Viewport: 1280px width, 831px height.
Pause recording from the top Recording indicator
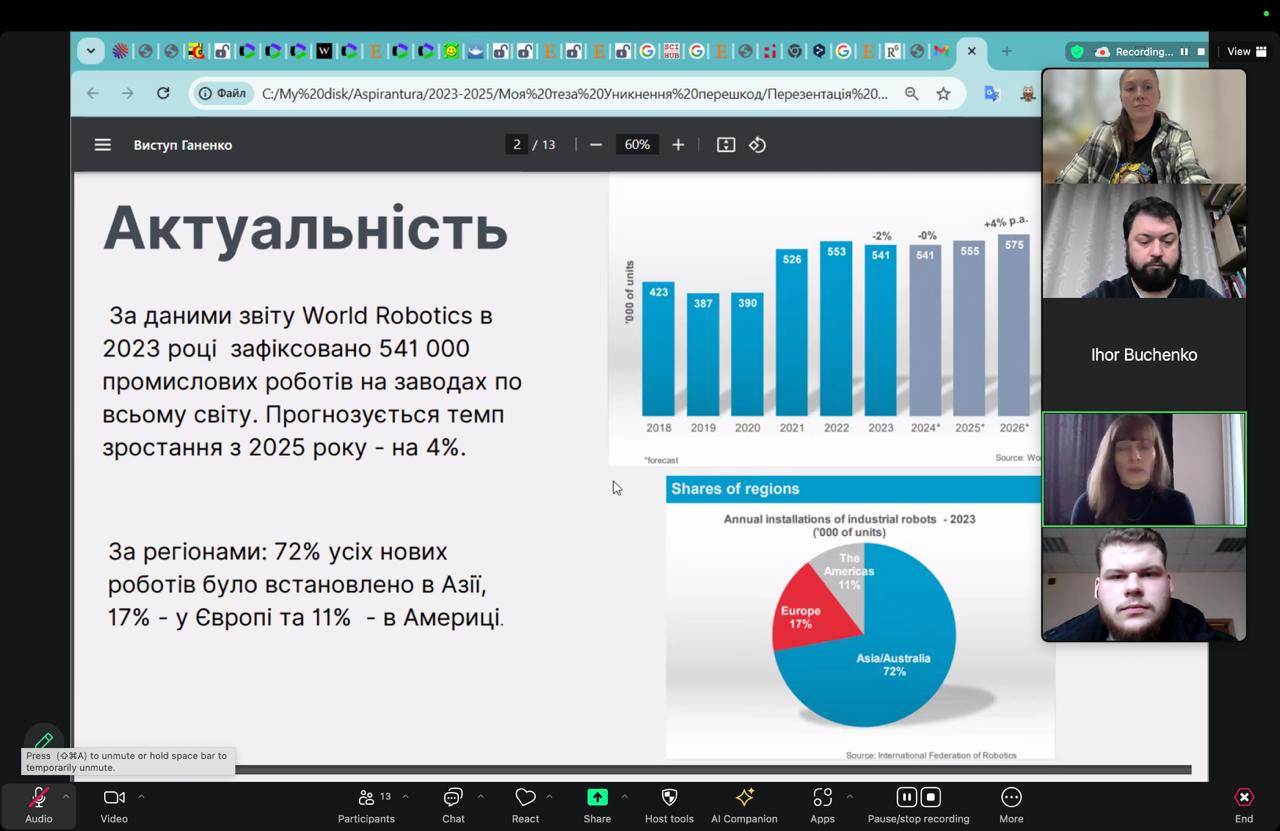tap(1184, 52)
